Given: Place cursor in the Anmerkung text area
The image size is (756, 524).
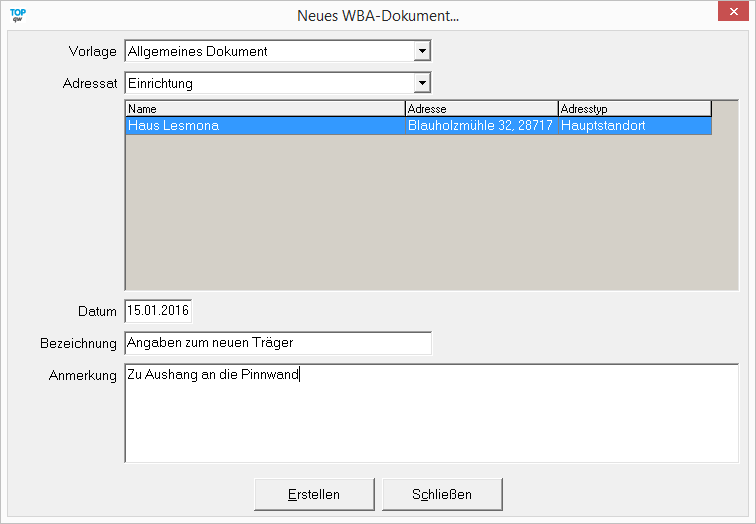Looking at the screenshot, I should 430,420.
